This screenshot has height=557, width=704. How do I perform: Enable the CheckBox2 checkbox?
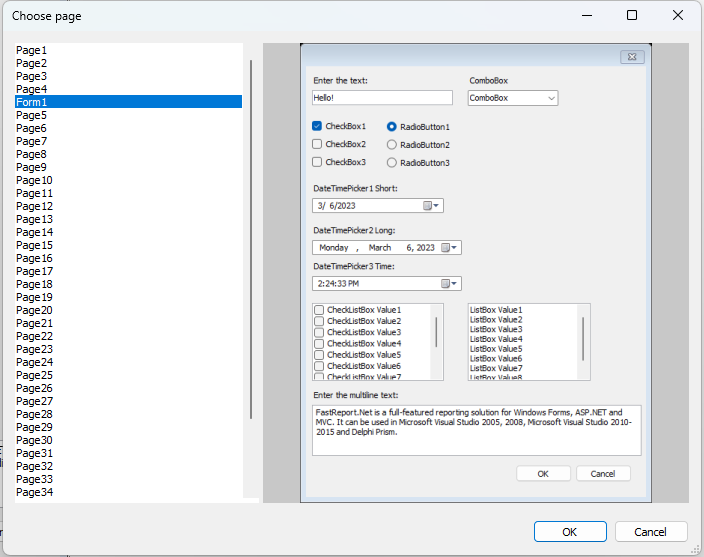[317, 145]
